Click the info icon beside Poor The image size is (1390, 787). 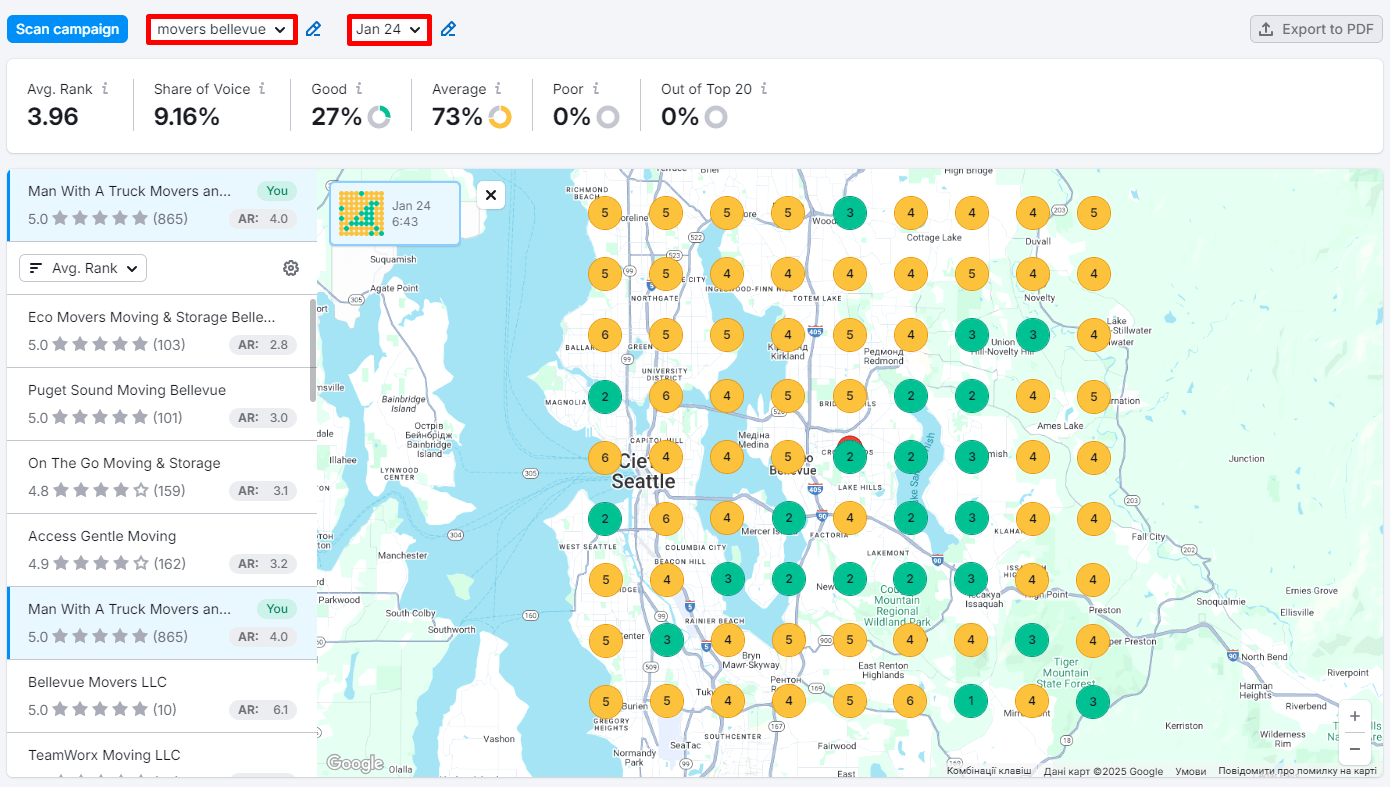(x=596, y=89)
